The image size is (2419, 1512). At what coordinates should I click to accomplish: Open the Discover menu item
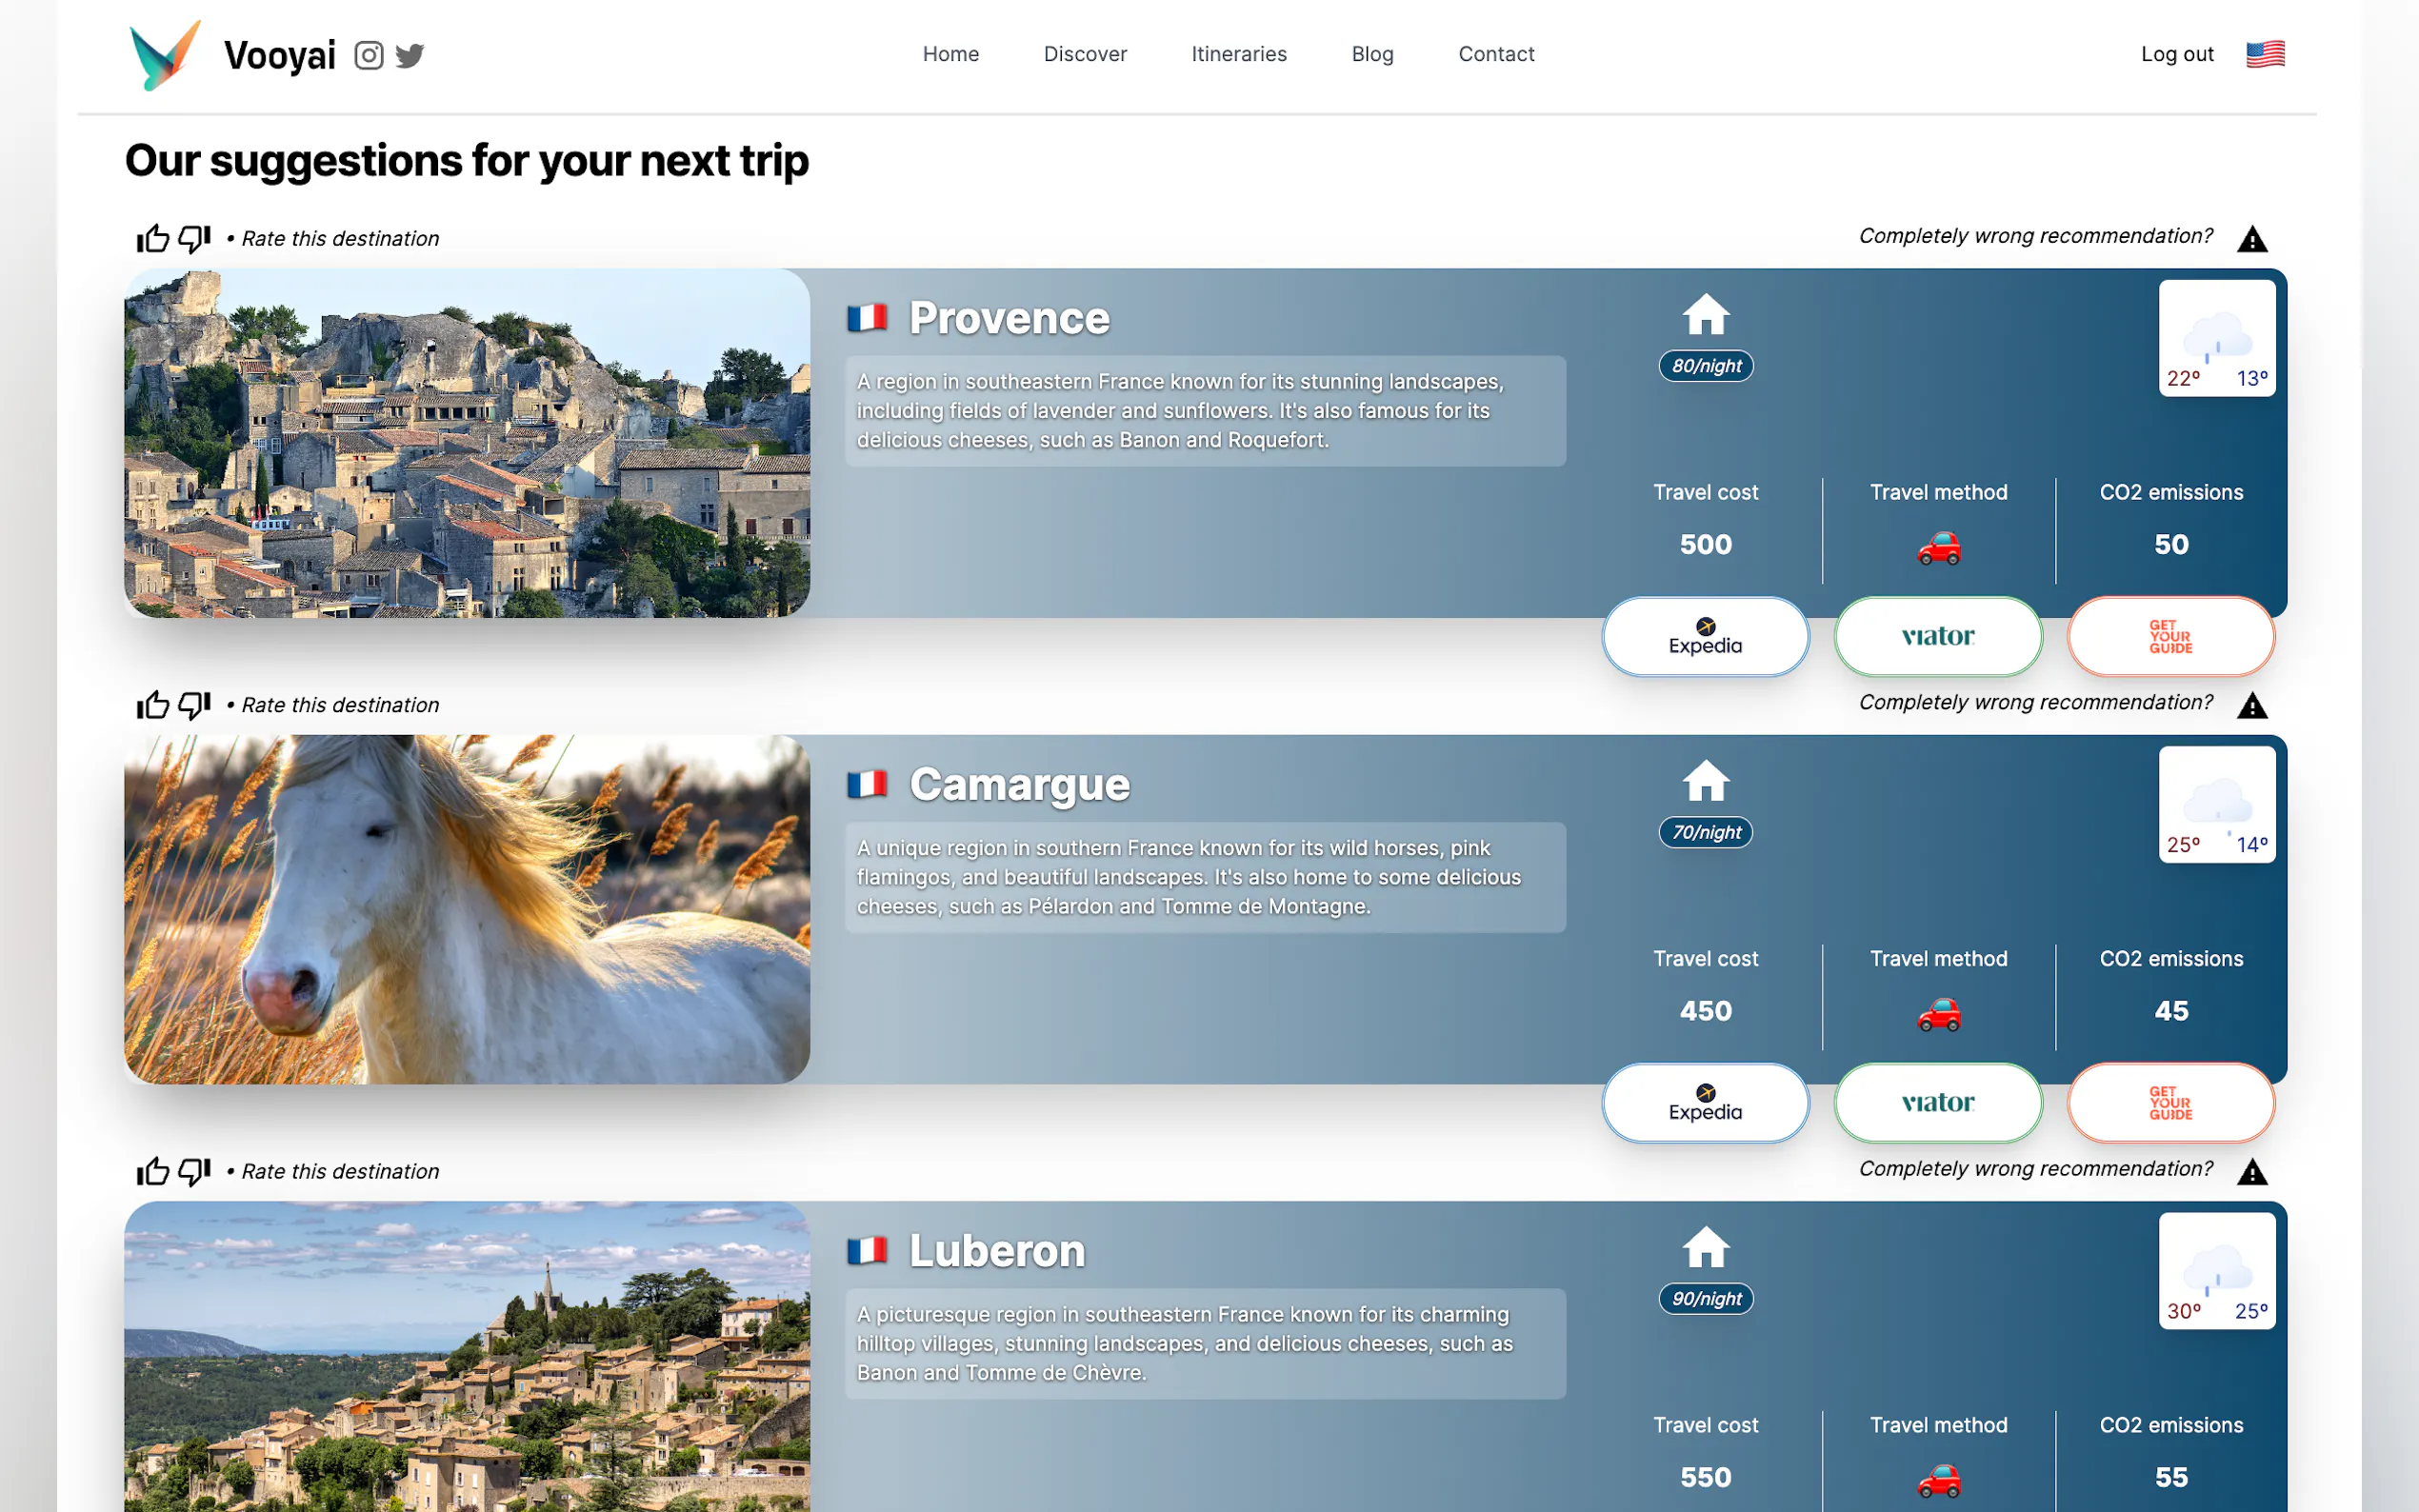[1085, 54]
